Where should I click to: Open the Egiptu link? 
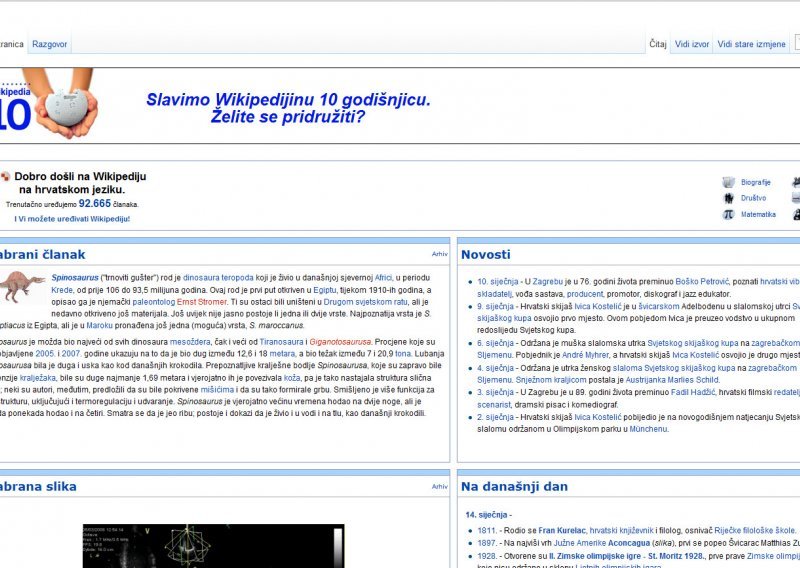tap(325, 290)
